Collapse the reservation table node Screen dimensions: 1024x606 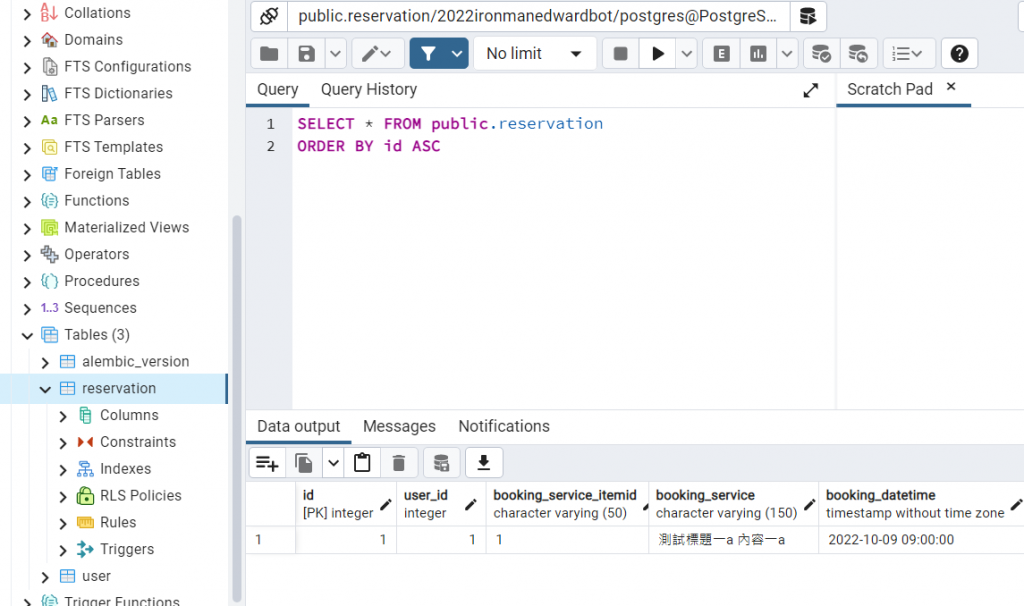click(45, 389)
